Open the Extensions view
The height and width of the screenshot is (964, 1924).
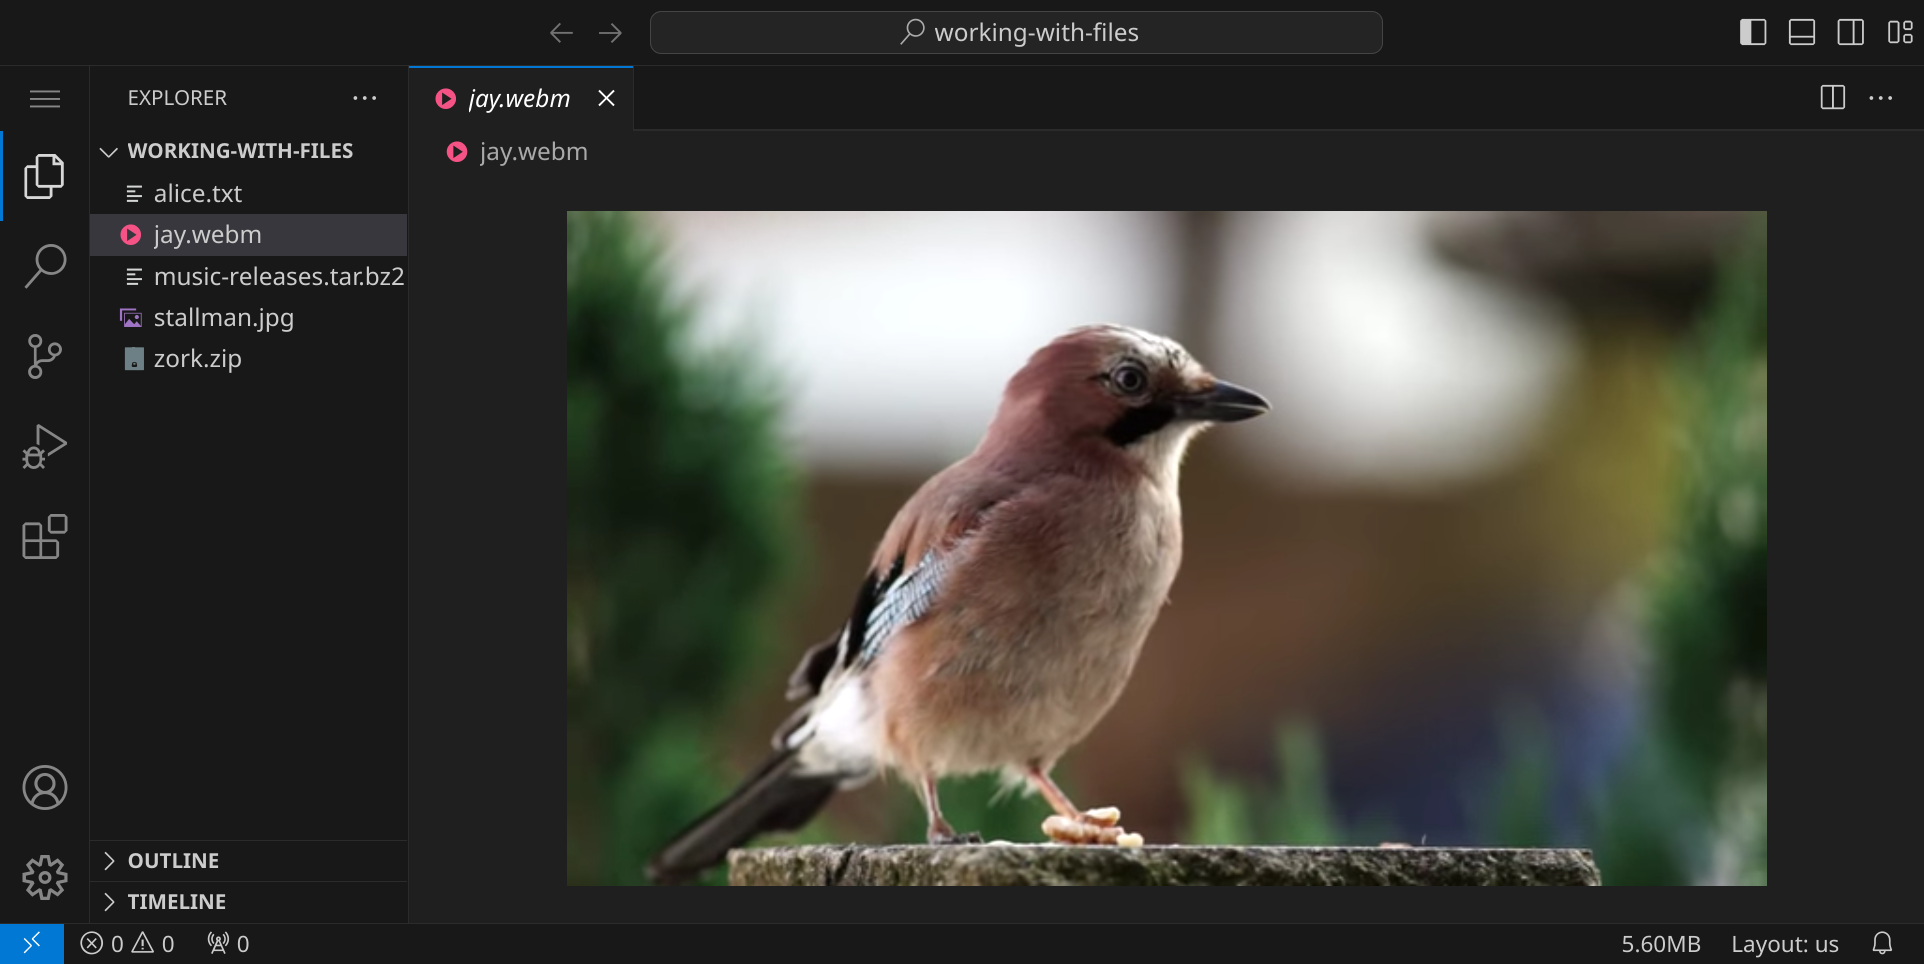45,537
